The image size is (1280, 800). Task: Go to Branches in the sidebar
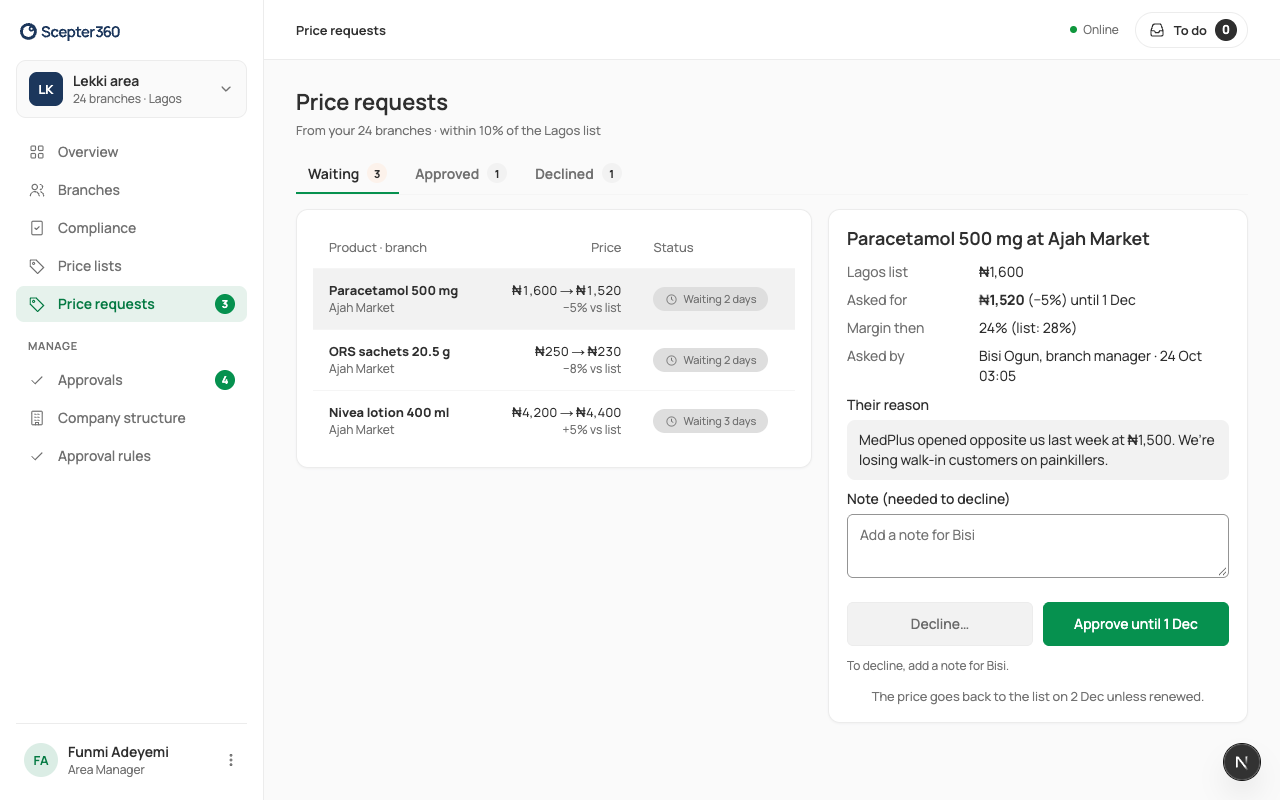click(131, 190)
